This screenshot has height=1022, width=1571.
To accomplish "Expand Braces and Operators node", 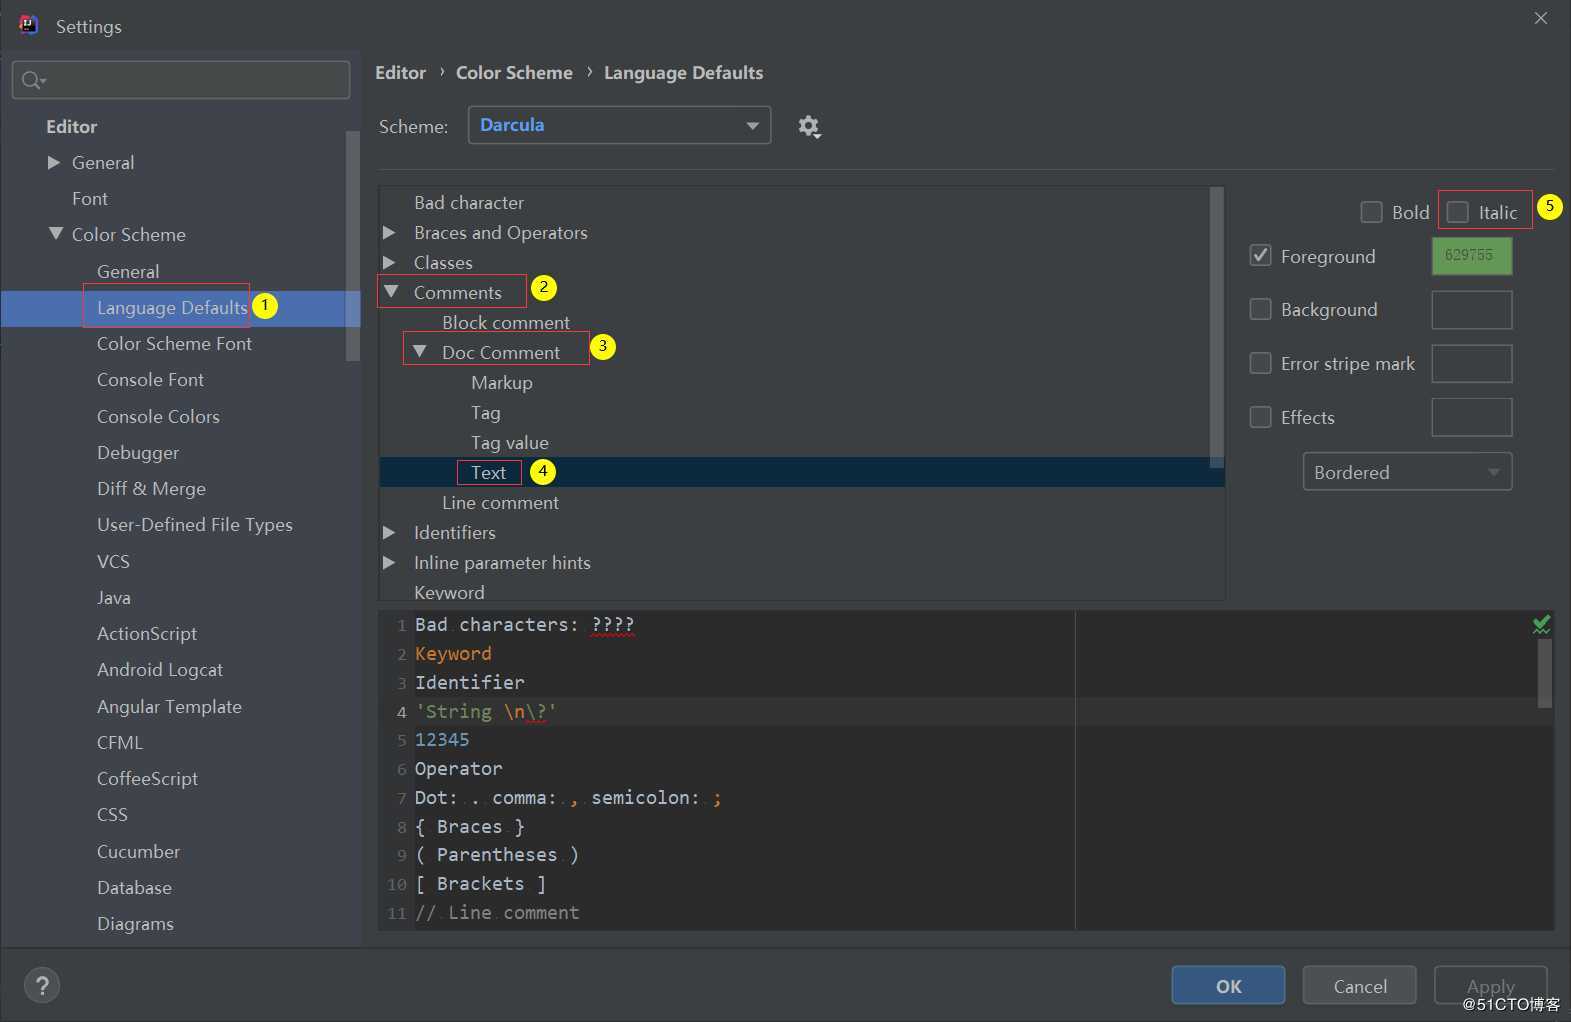I will pyautogui.click(x=389, y=232).
